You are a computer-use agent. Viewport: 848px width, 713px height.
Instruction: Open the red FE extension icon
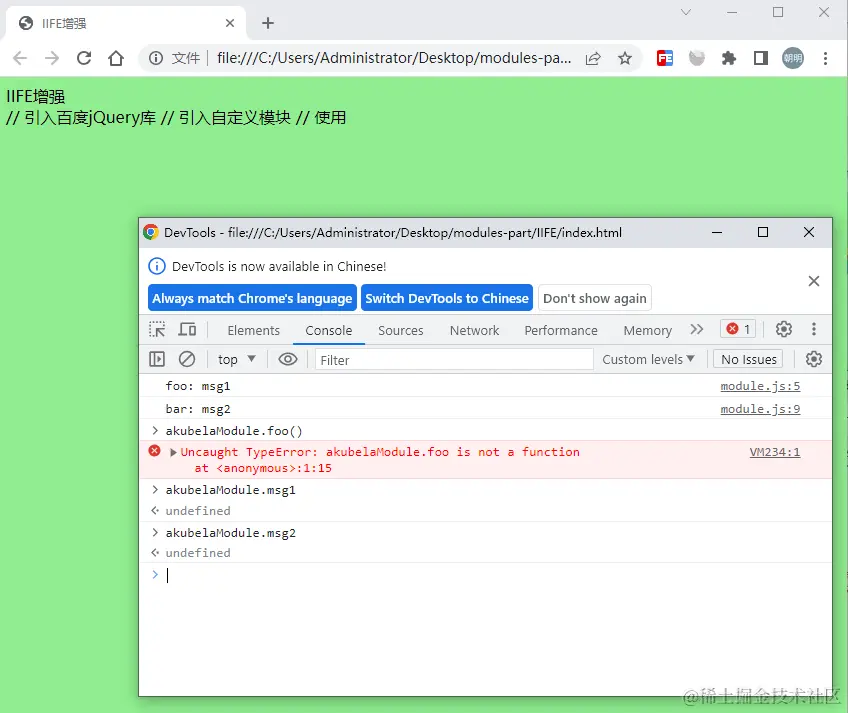665,58
